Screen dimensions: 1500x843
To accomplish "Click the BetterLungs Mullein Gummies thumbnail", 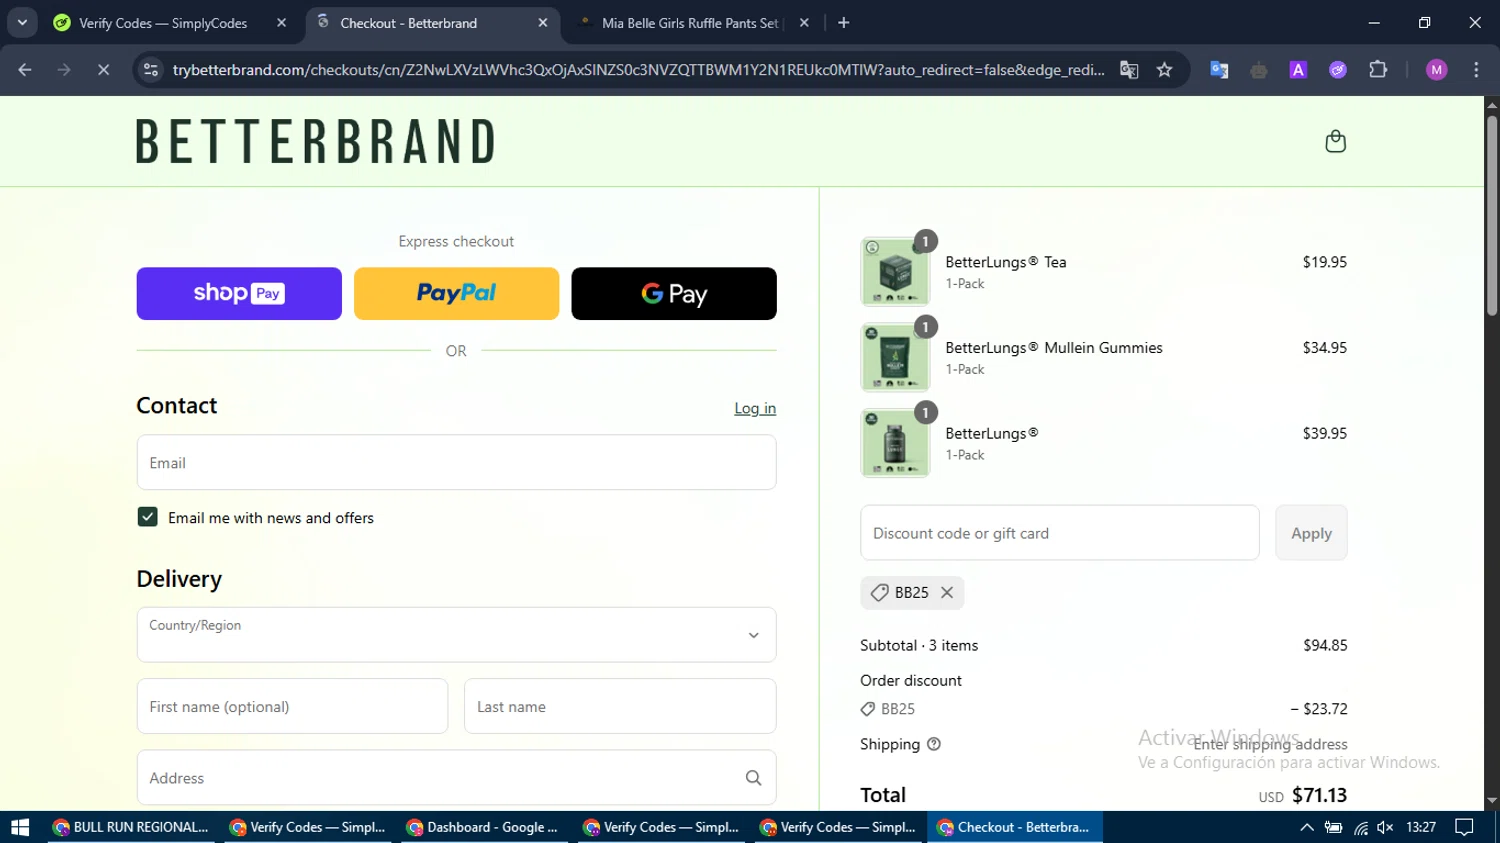I will tap(895, 357).
